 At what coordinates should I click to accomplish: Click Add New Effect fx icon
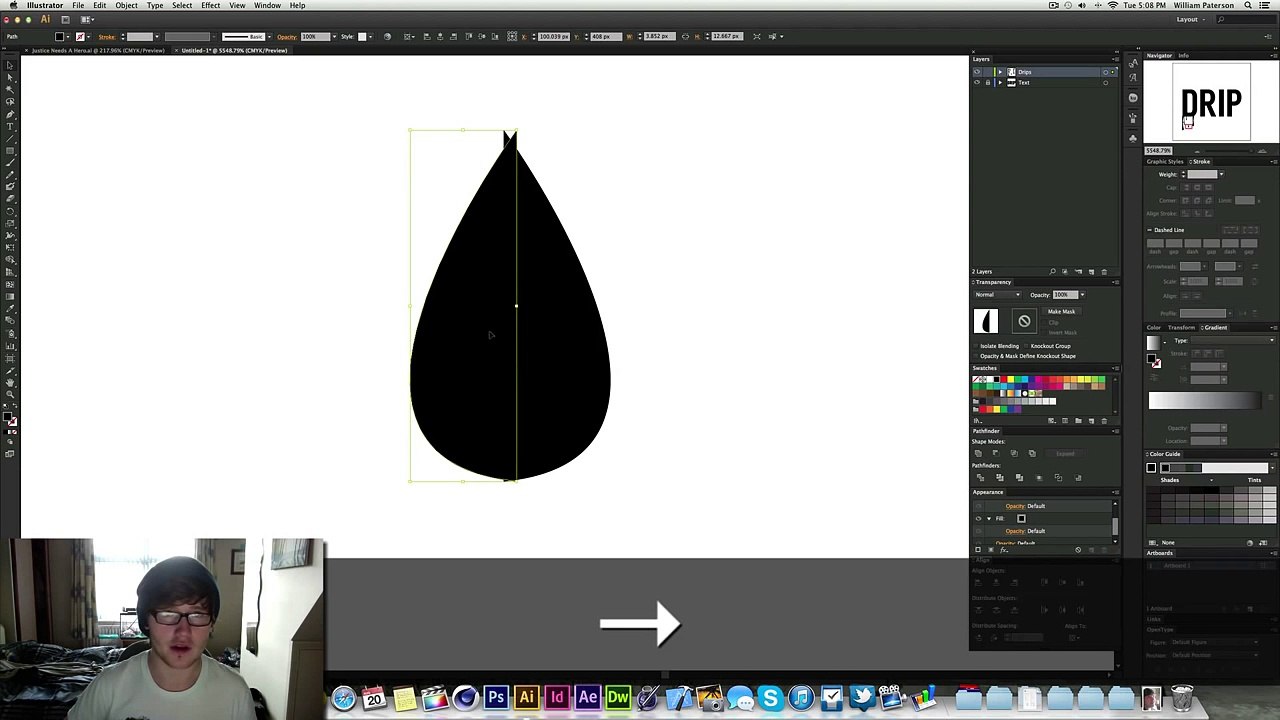pyautogui.click(x=1004, y=550)
